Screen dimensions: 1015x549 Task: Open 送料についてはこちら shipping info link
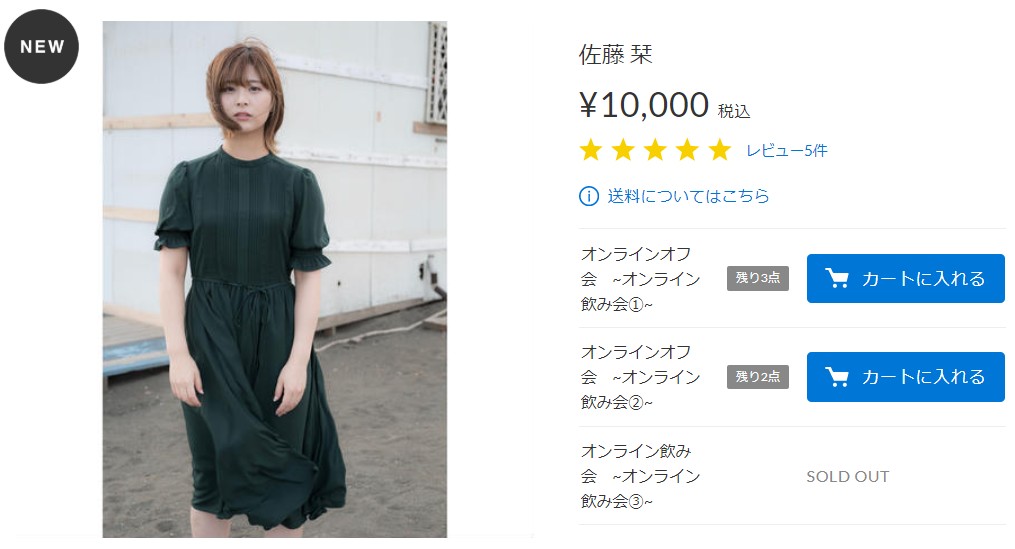688,196
